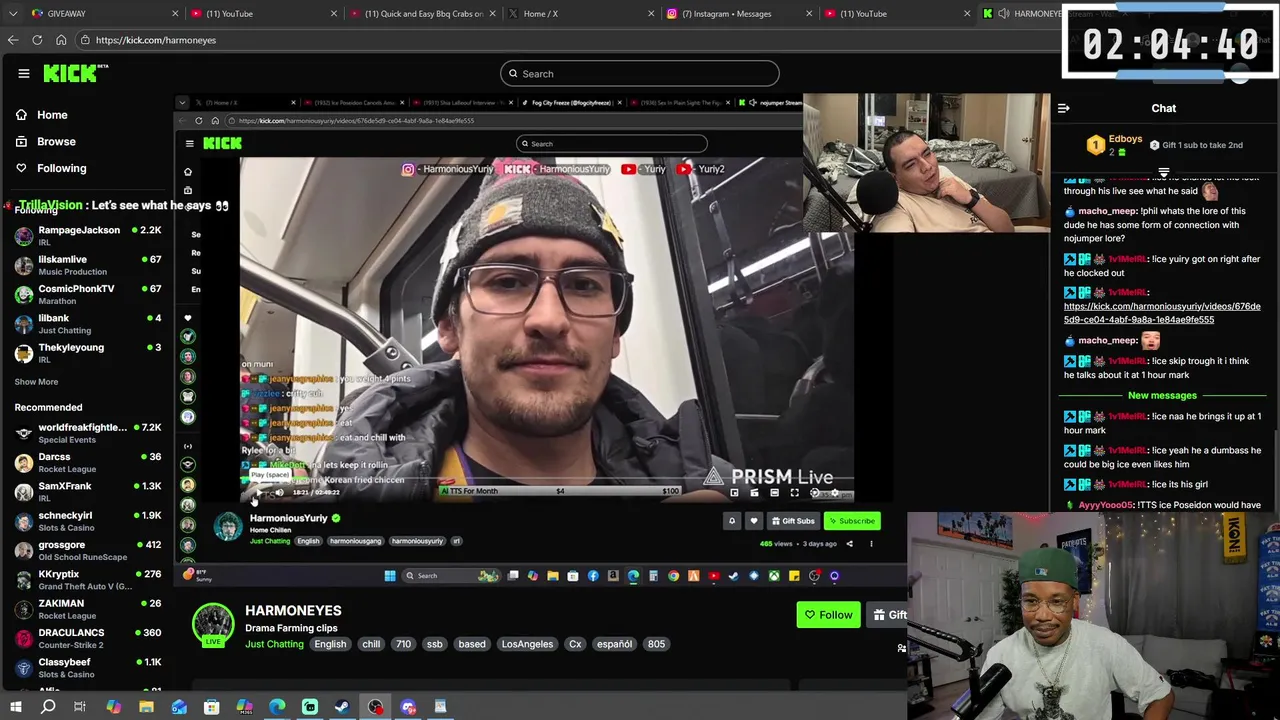1280x720 pixels.
Task: Close the GIVEAWAY browser tab
Action: (x=175, y=13)
